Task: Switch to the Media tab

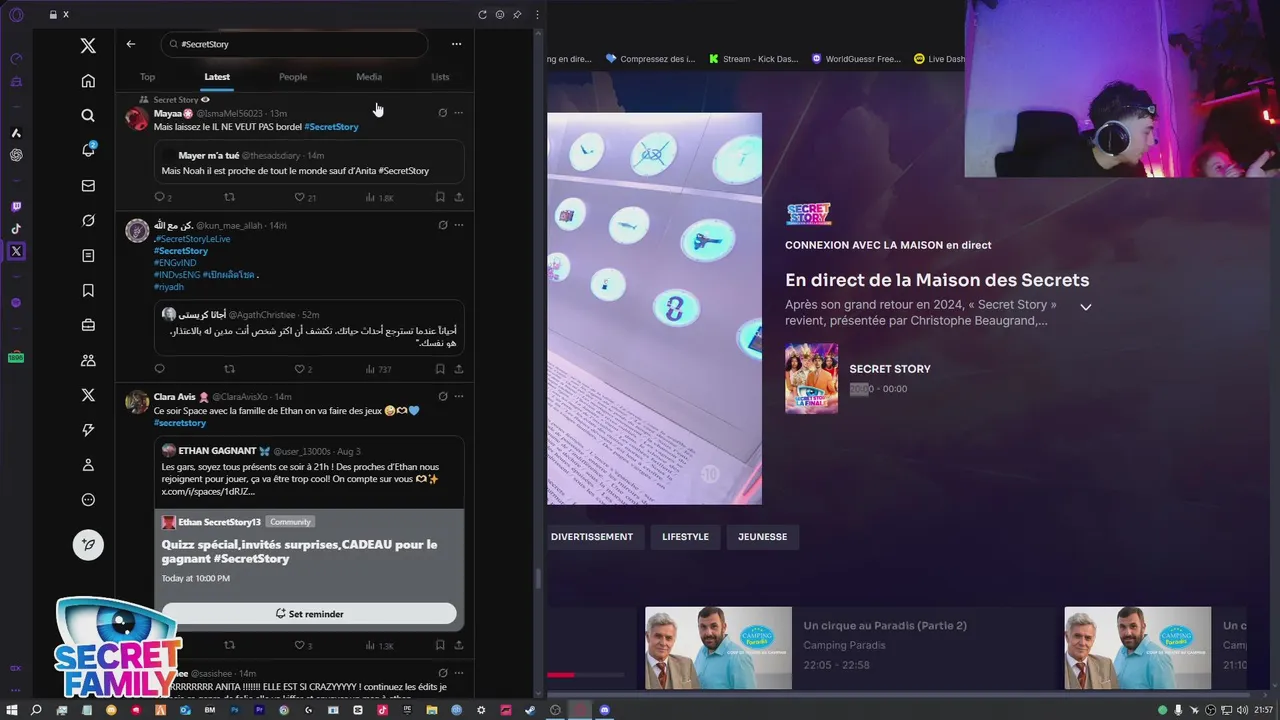Action: point(369,77)
